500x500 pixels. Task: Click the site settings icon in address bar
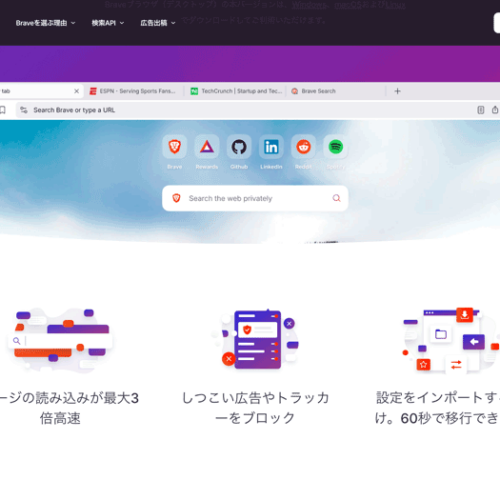pyautogui.click(x=24, y=110)
